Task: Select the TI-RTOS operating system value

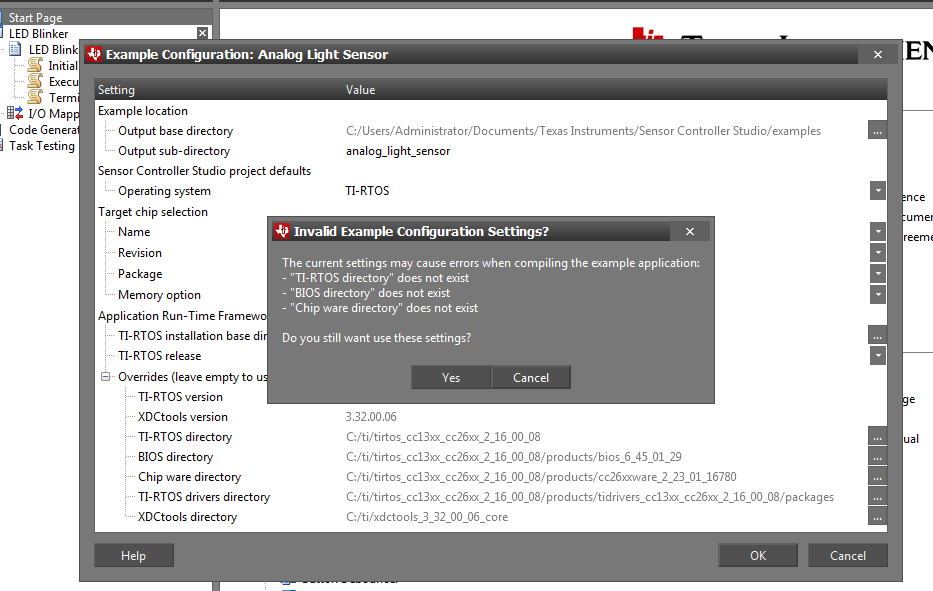Action: [367, 191]
